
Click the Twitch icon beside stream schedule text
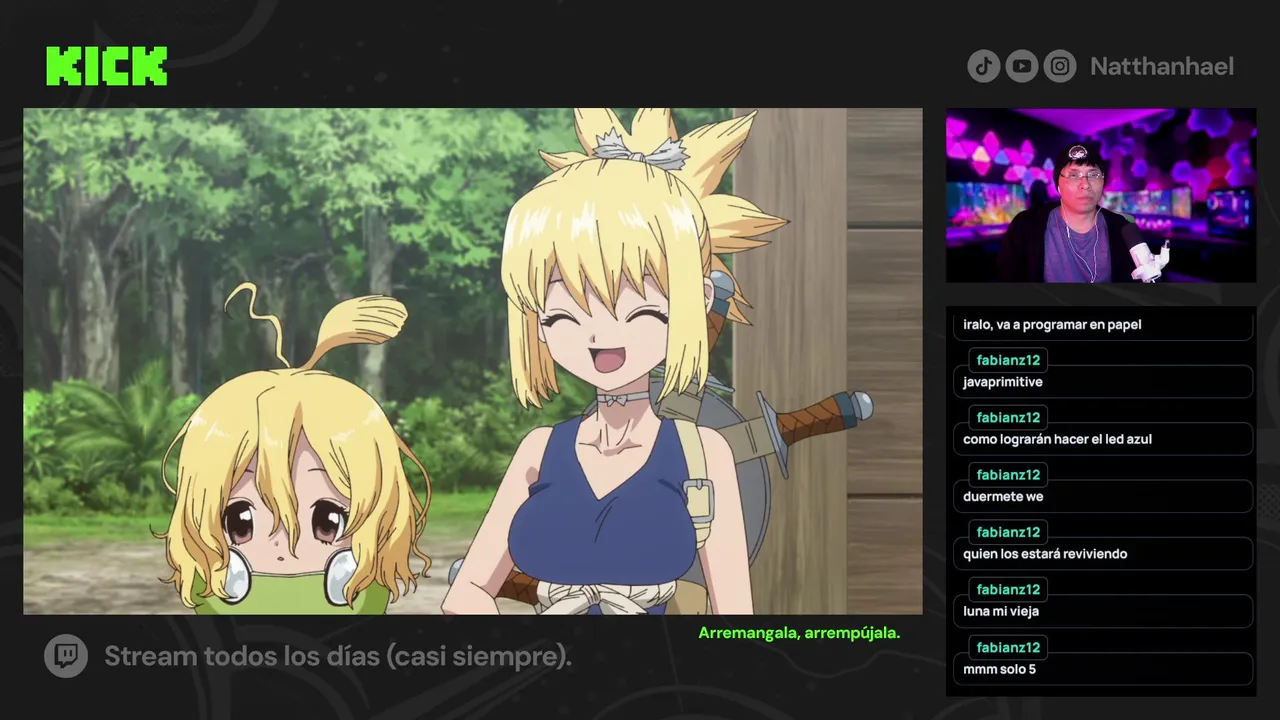[x=66, y=656]
